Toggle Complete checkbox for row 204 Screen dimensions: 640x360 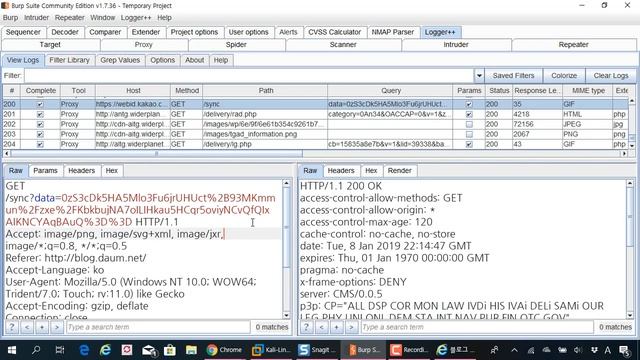(40, 144)
